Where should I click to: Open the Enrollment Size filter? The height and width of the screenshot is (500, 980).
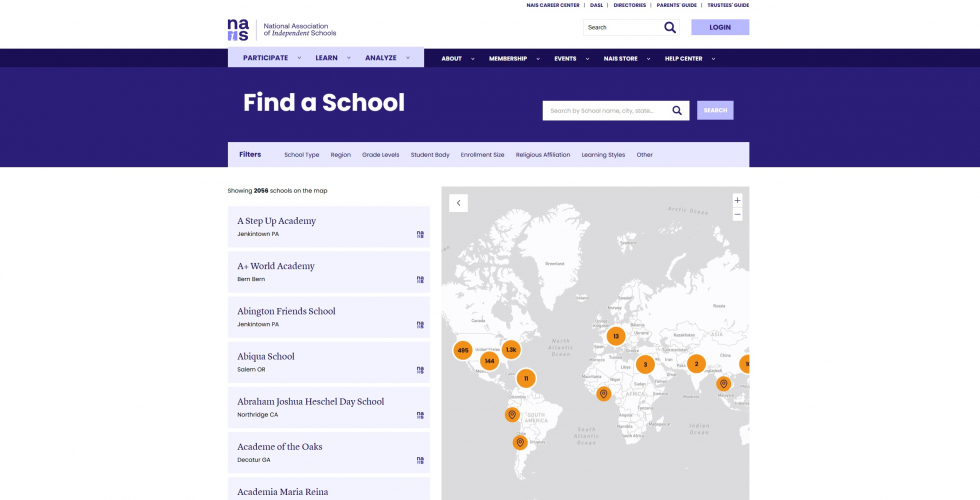[x=482, y=155]
